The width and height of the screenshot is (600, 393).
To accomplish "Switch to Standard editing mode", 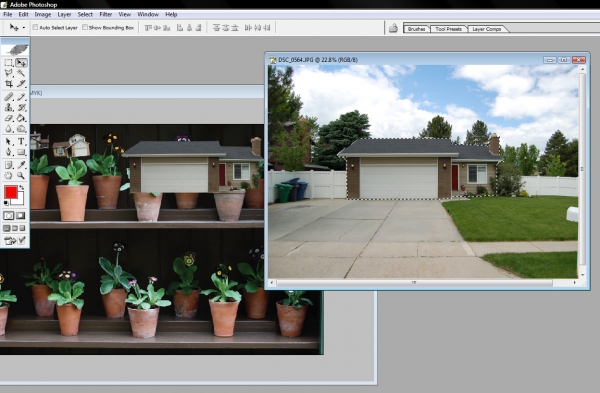I will click(9, 215).
